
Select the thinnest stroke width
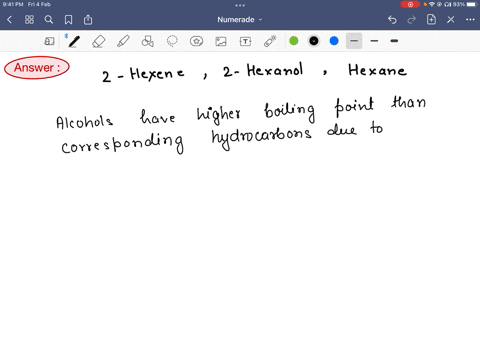pyautogui.click(x=354, y=41)
